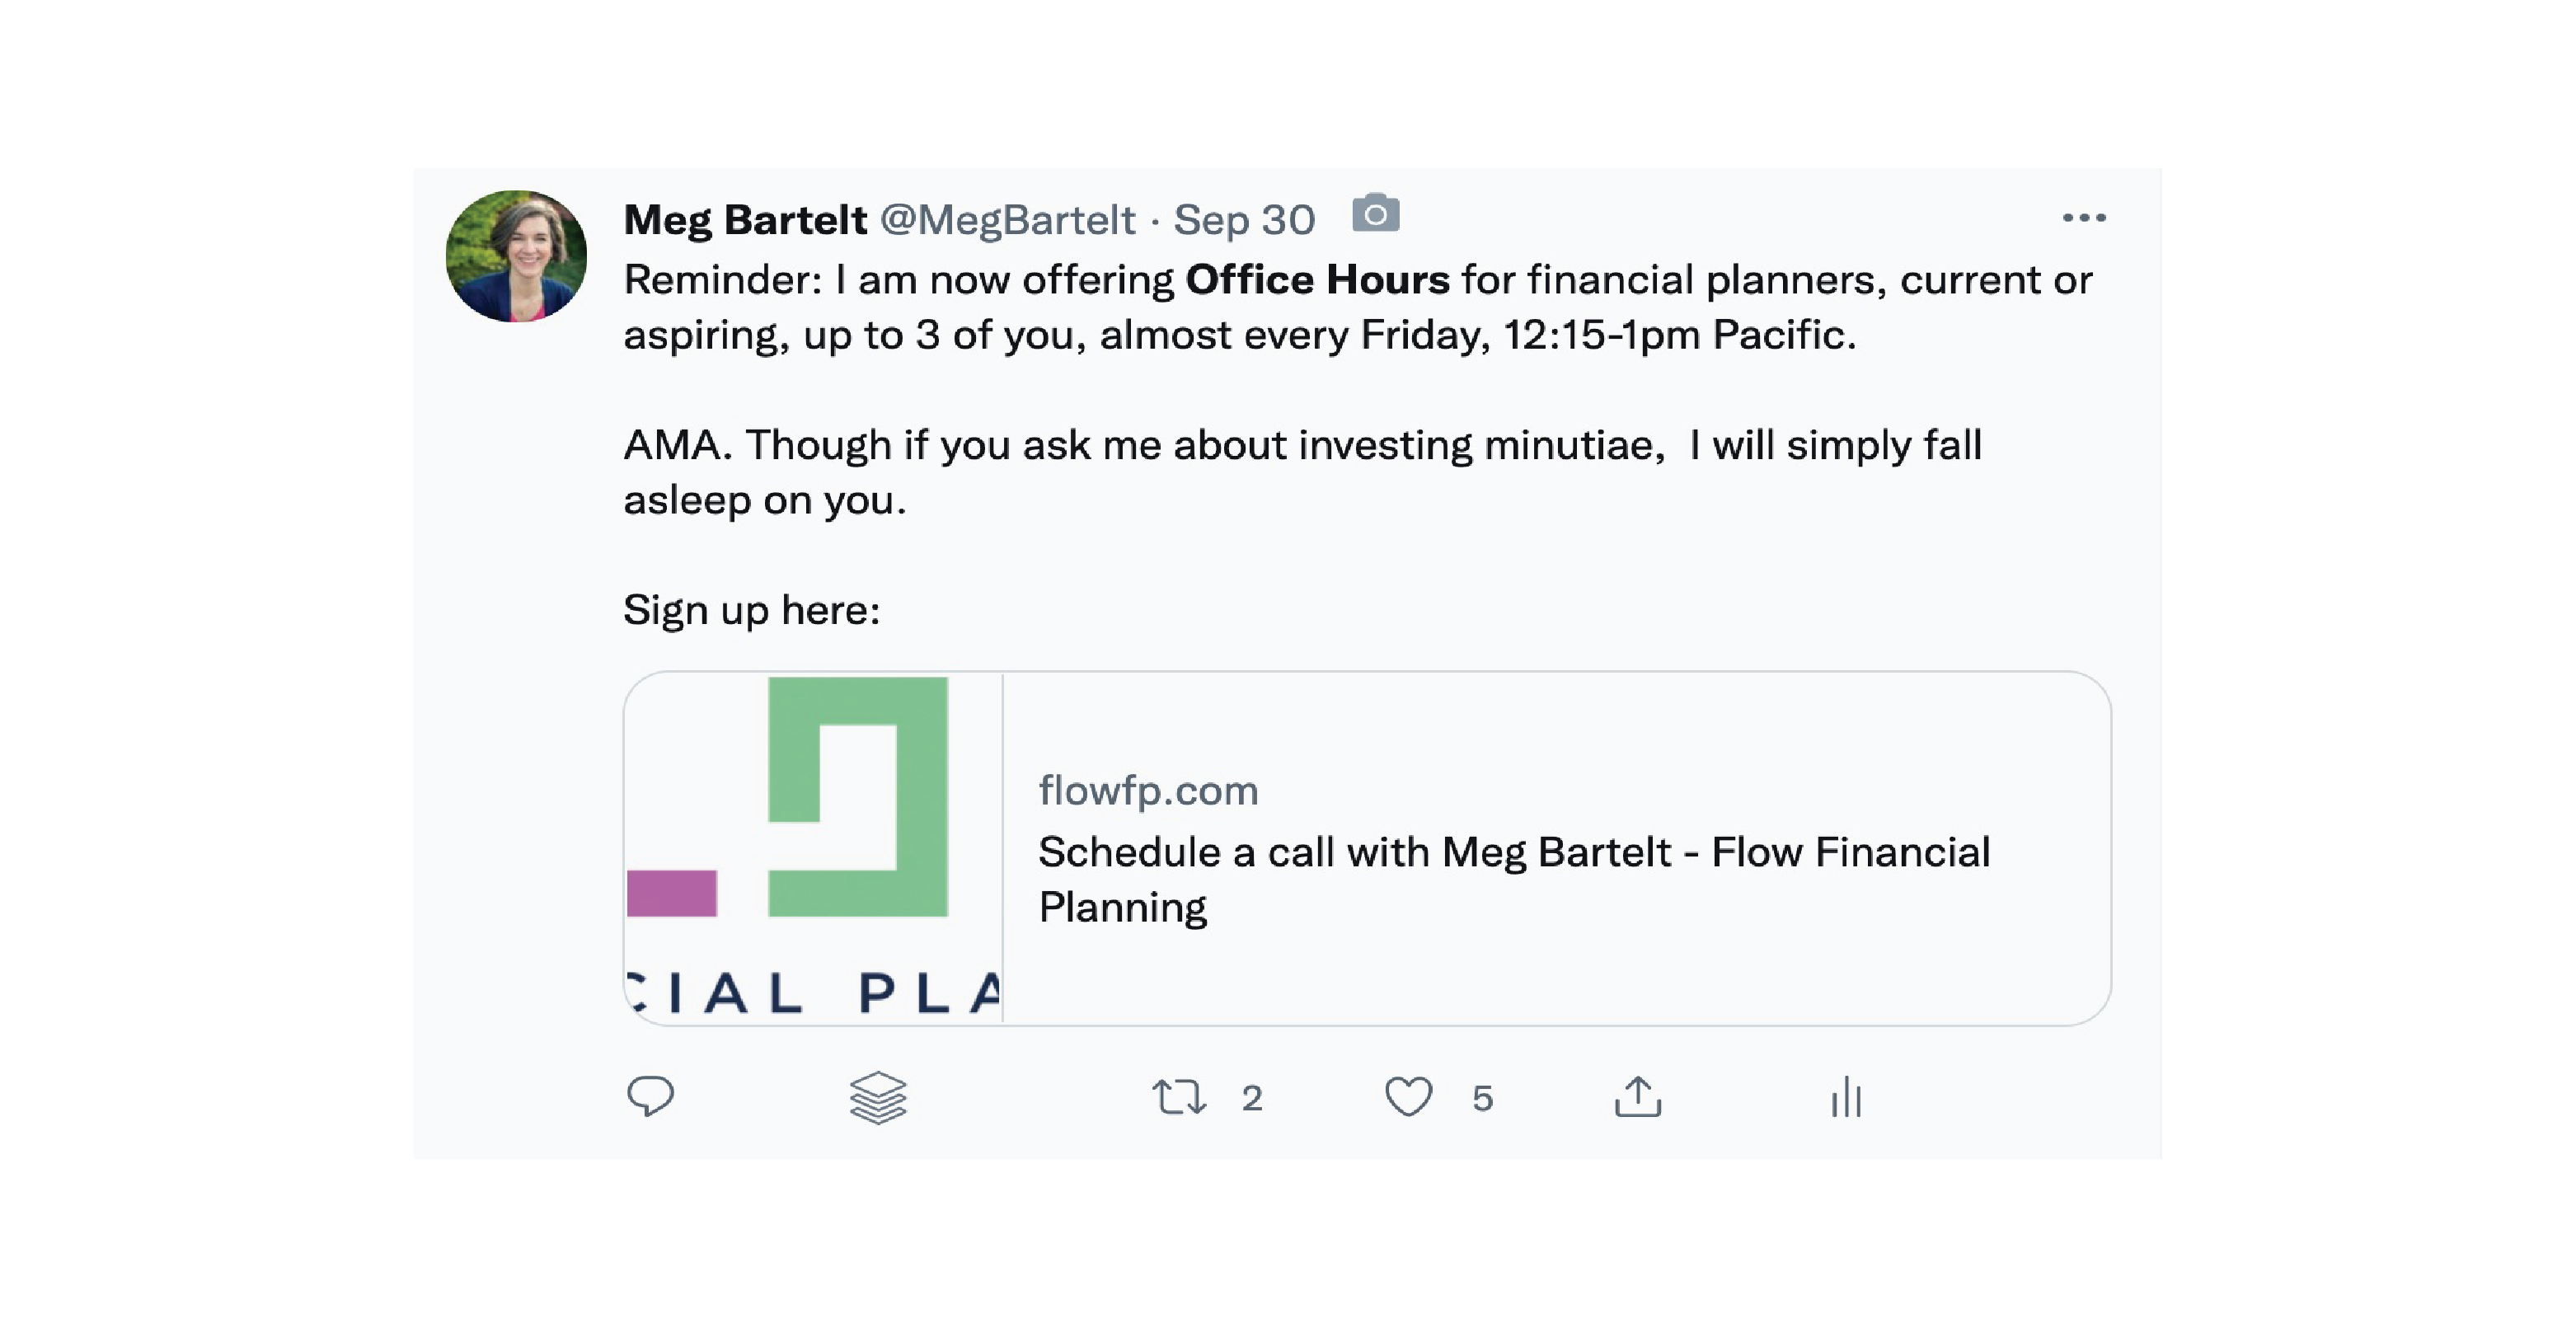The height and width of the screenshot is (1328, 2576).
Task: Like the tweet with the heart icon
Action: coord(1408,1097)
